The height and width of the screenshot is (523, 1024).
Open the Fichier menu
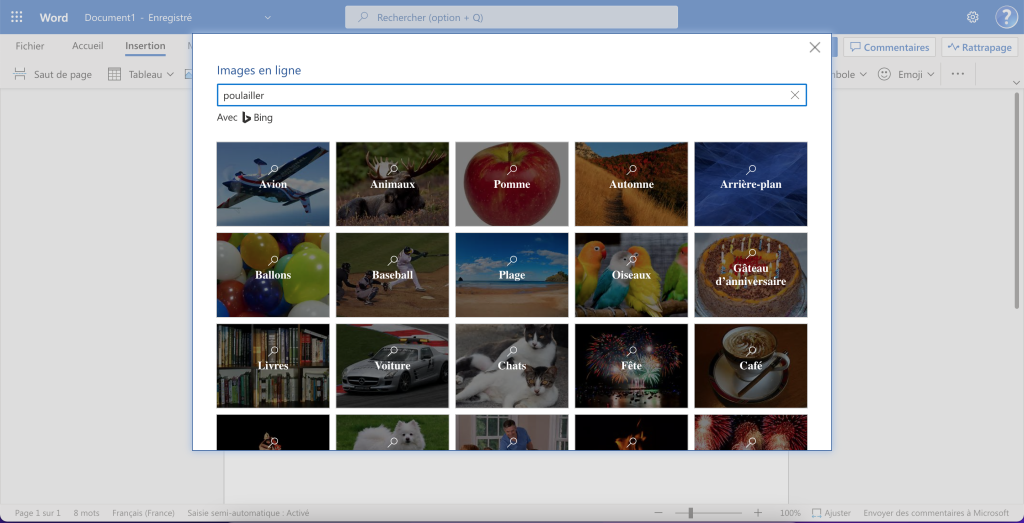30,46
